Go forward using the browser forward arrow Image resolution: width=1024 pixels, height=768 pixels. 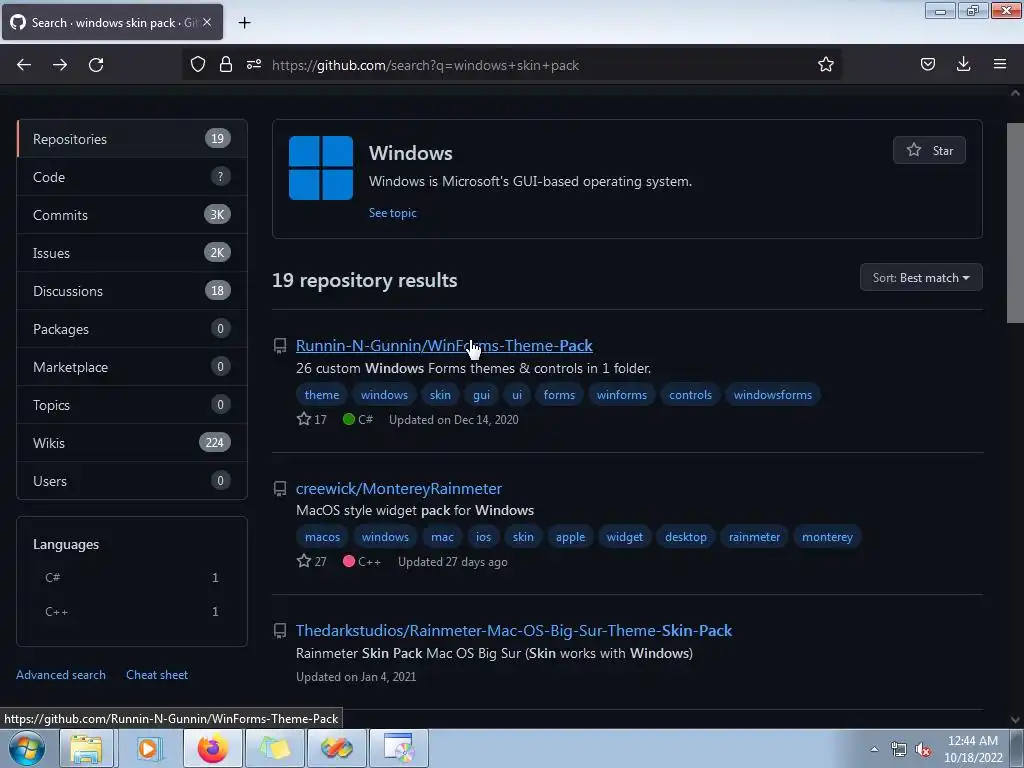coord(60,65)
